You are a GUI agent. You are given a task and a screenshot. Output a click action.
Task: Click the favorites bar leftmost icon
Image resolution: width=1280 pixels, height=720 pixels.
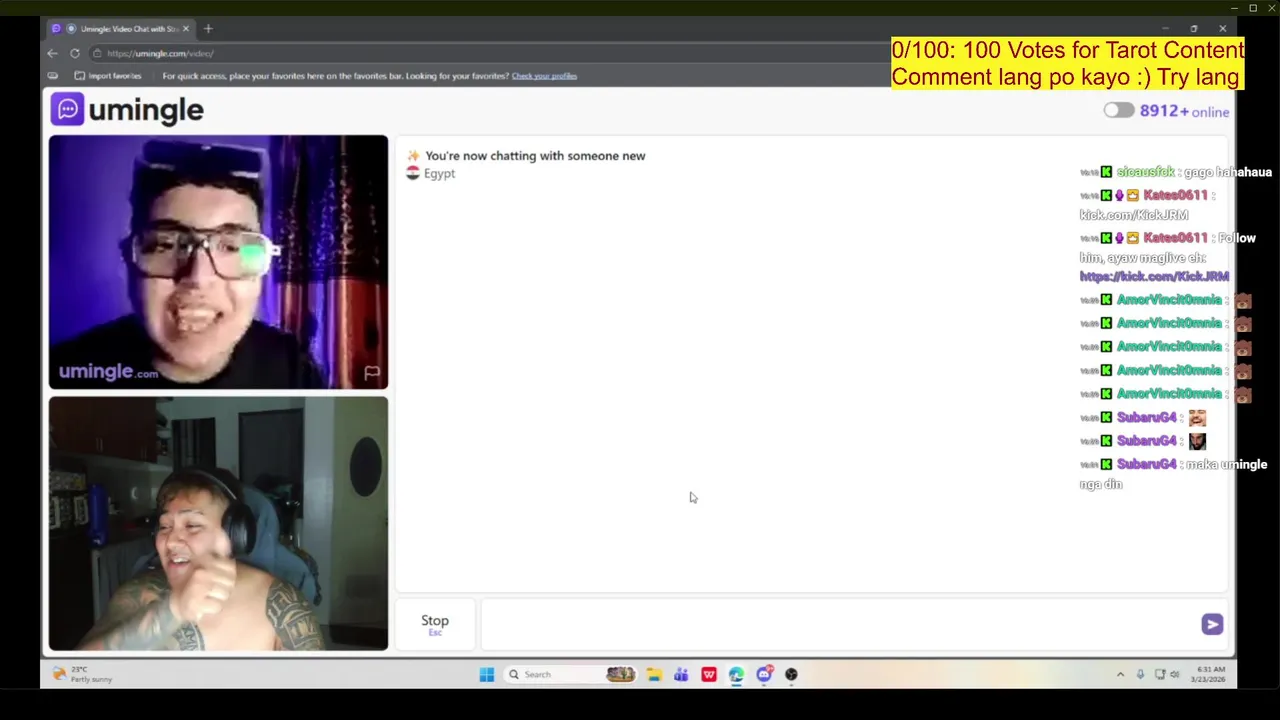53,75
